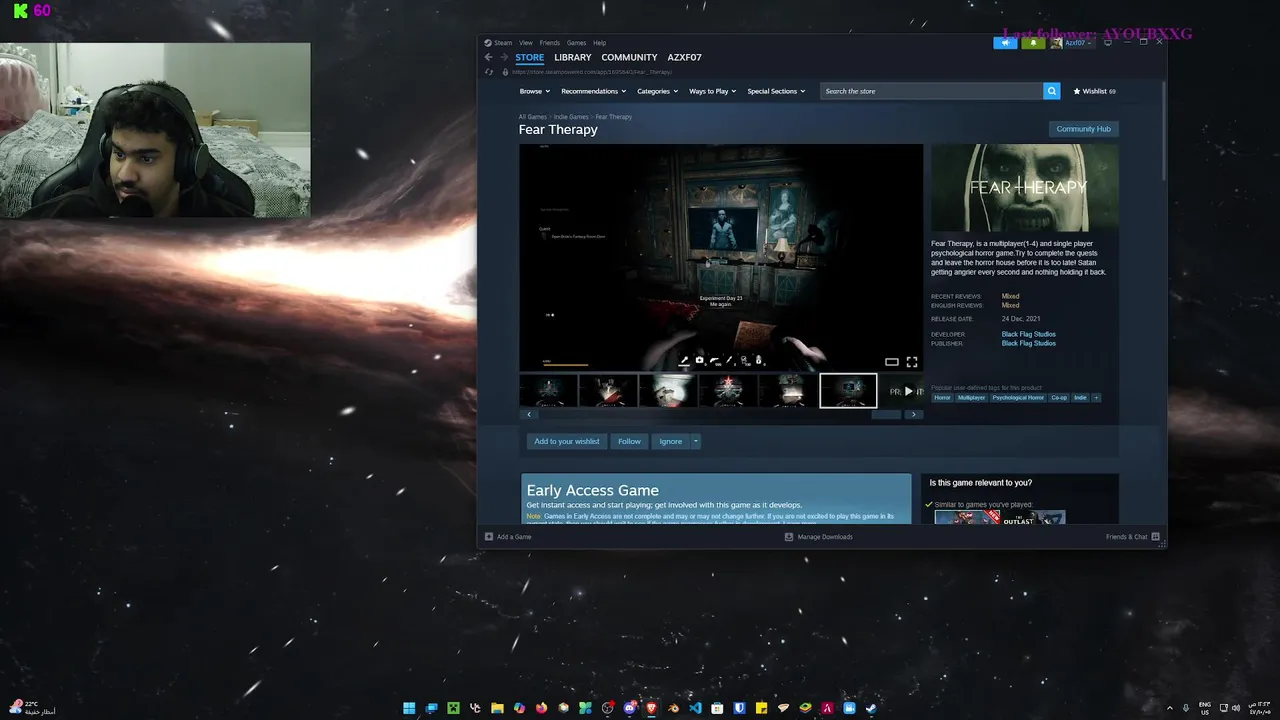1280x720 pixels.
Task: Select the highlighted sixth screenshot thumbnail
Action: [848, 391]
